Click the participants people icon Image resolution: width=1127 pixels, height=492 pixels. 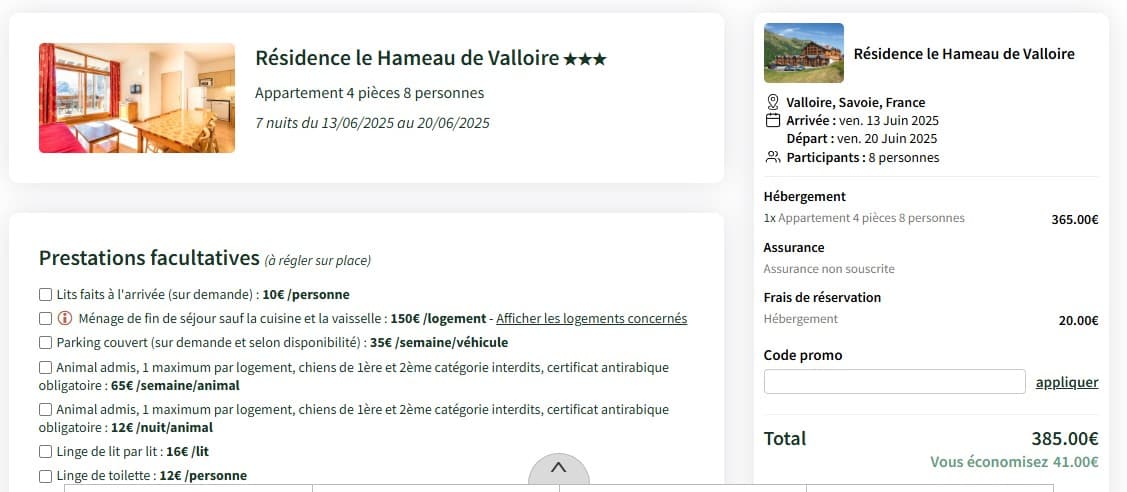click(x=772, y=157)
